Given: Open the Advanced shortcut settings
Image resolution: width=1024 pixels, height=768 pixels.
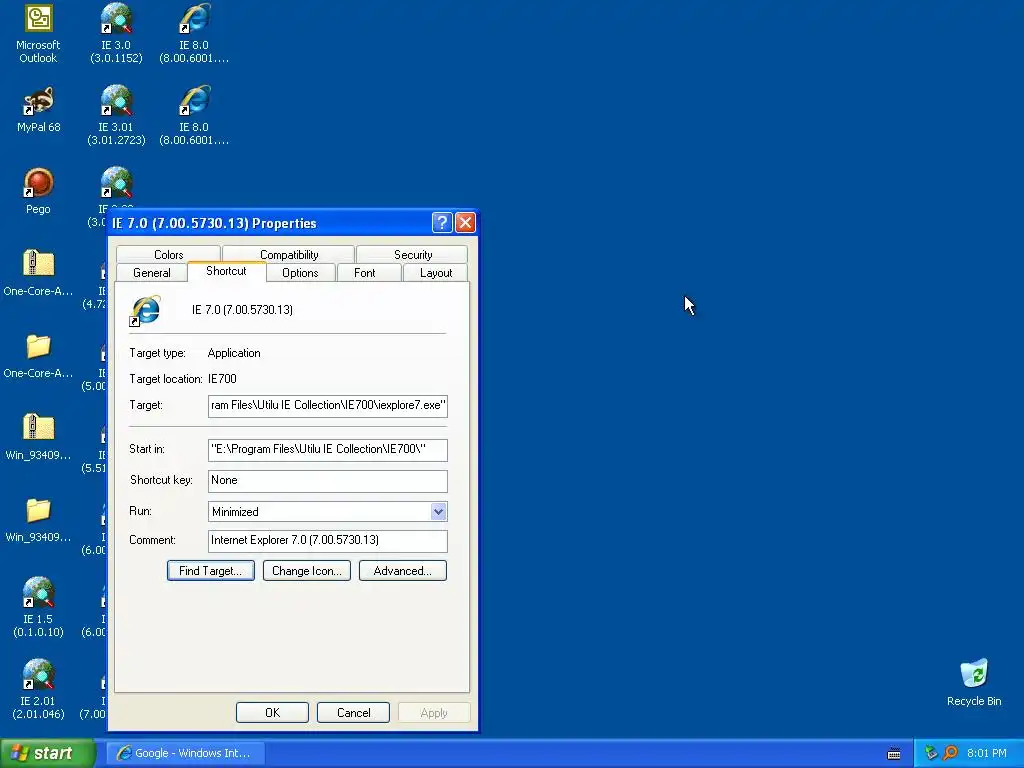Looking at the screenshot, I should click(403, 571).
